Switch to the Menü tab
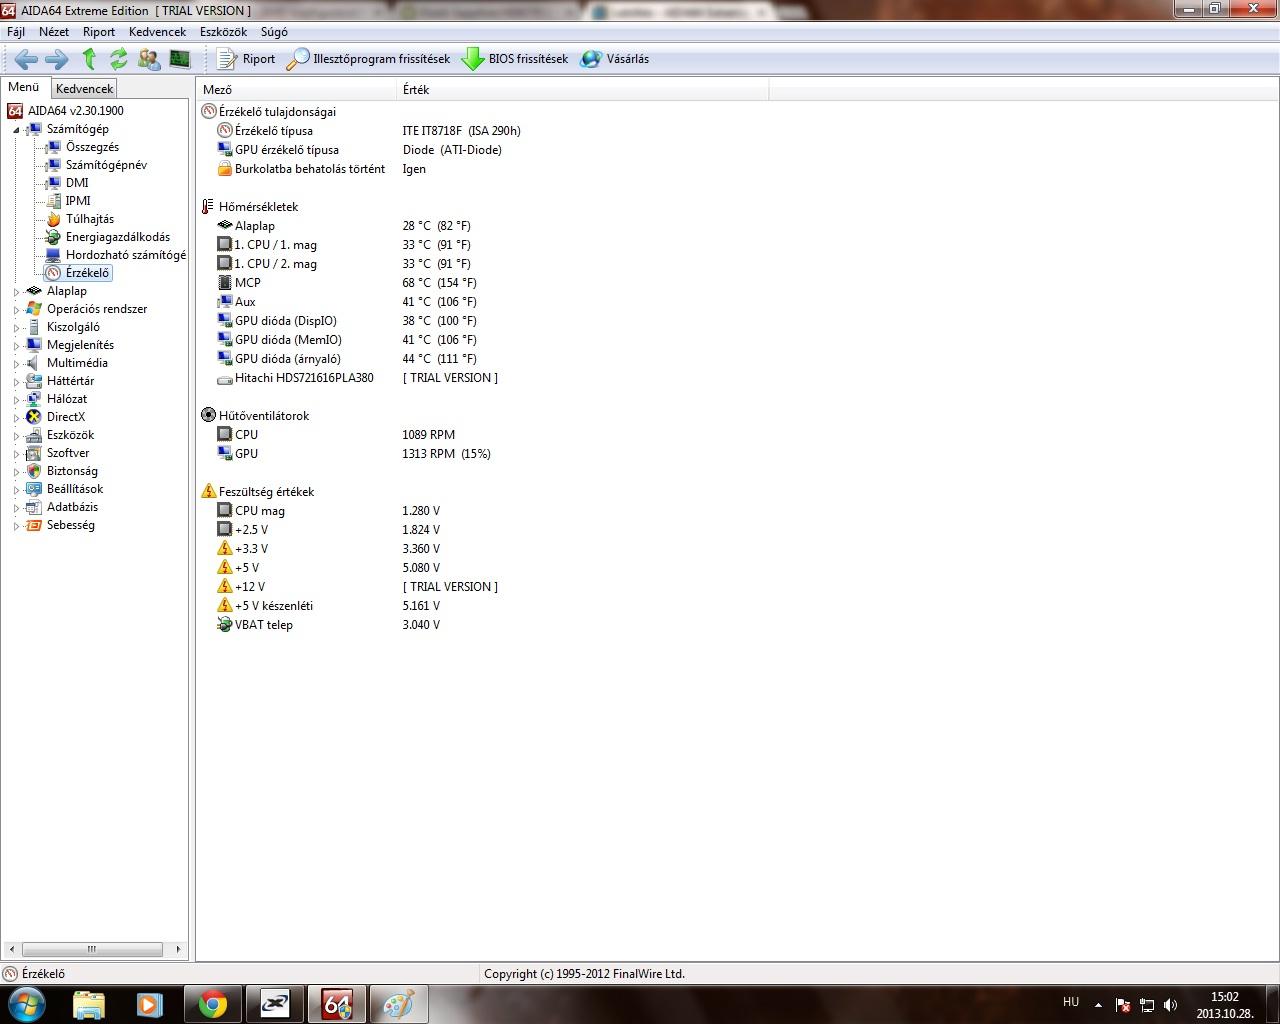The width and height of the screenshot is (1280, 1024). pos(24,87)
